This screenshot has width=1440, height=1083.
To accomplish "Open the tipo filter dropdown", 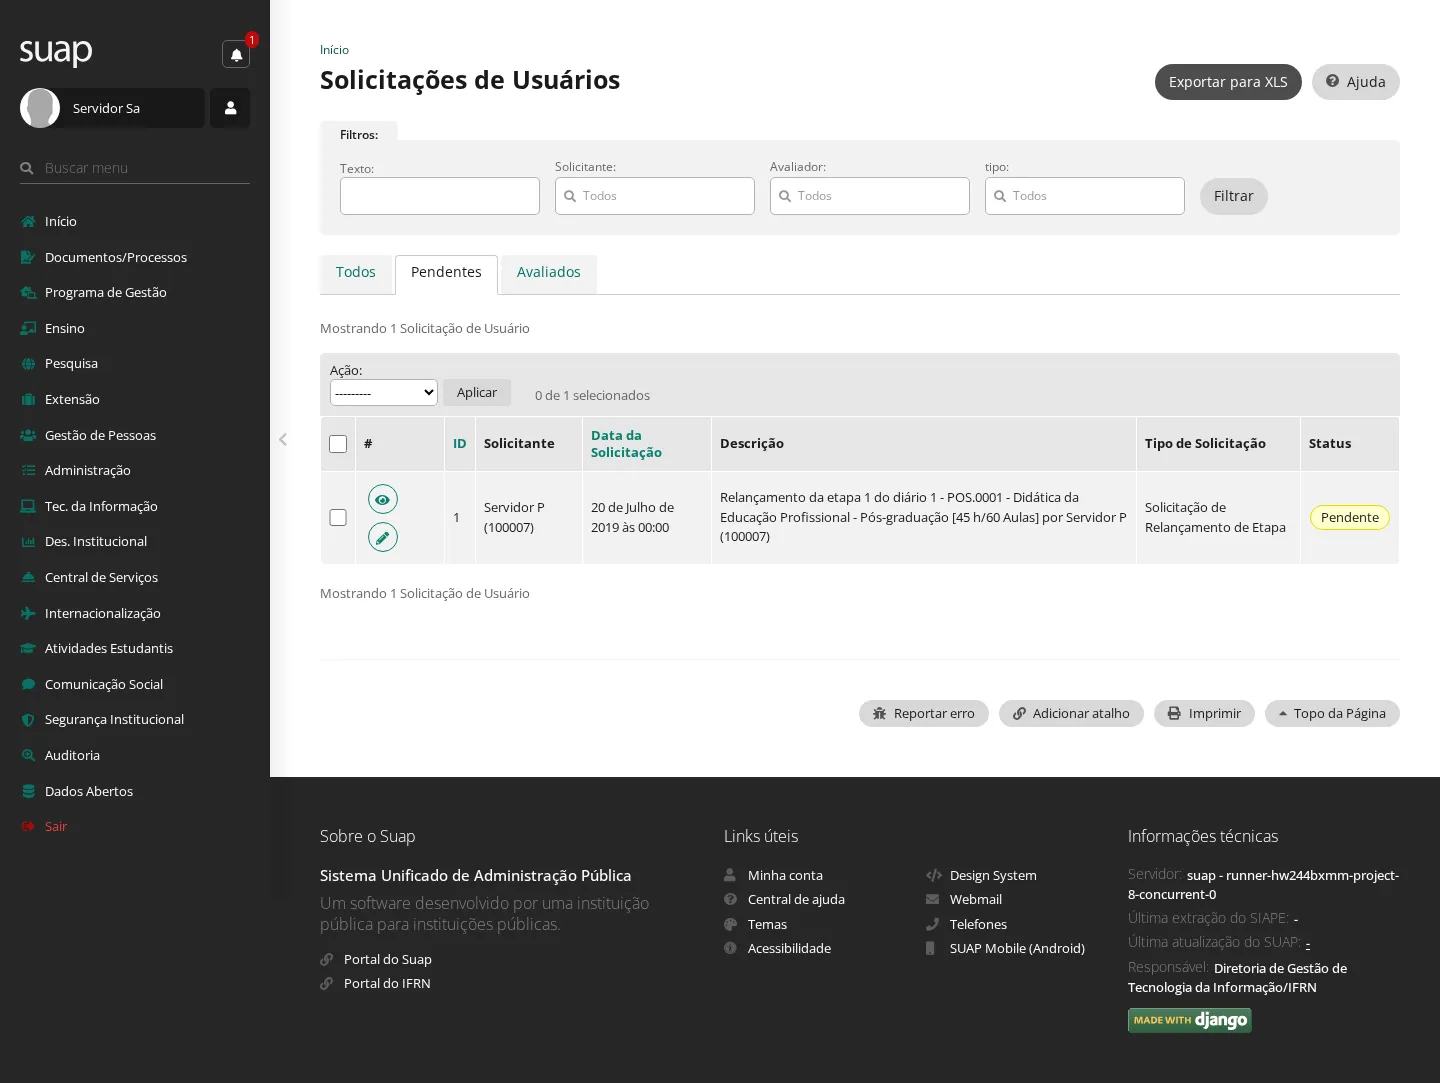I will coord(1085,196).
